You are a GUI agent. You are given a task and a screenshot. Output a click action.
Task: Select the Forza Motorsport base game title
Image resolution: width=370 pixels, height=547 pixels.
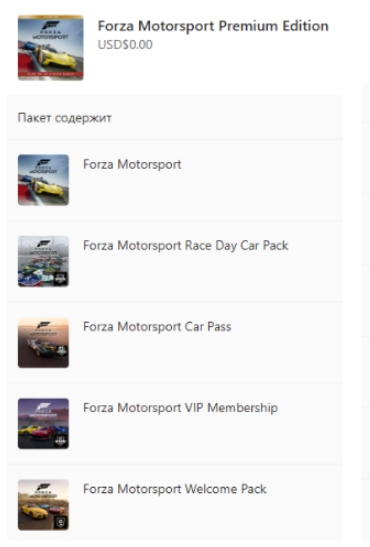pyautogui.click(x=132, y=164)
